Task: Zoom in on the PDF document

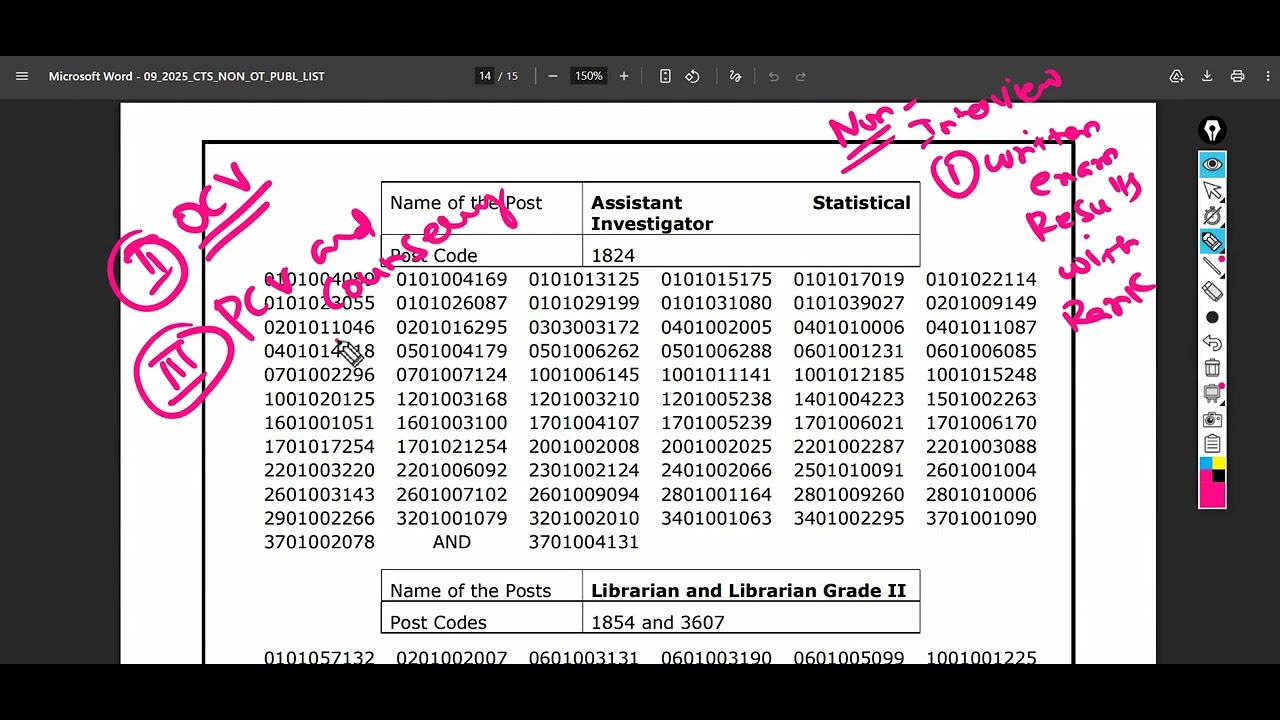Action: (x=624, y=76)
